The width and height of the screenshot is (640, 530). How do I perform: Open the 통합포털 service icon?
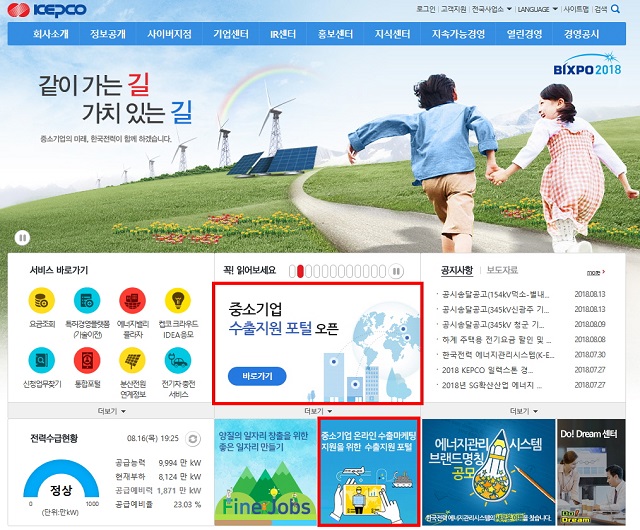[86, 360]
